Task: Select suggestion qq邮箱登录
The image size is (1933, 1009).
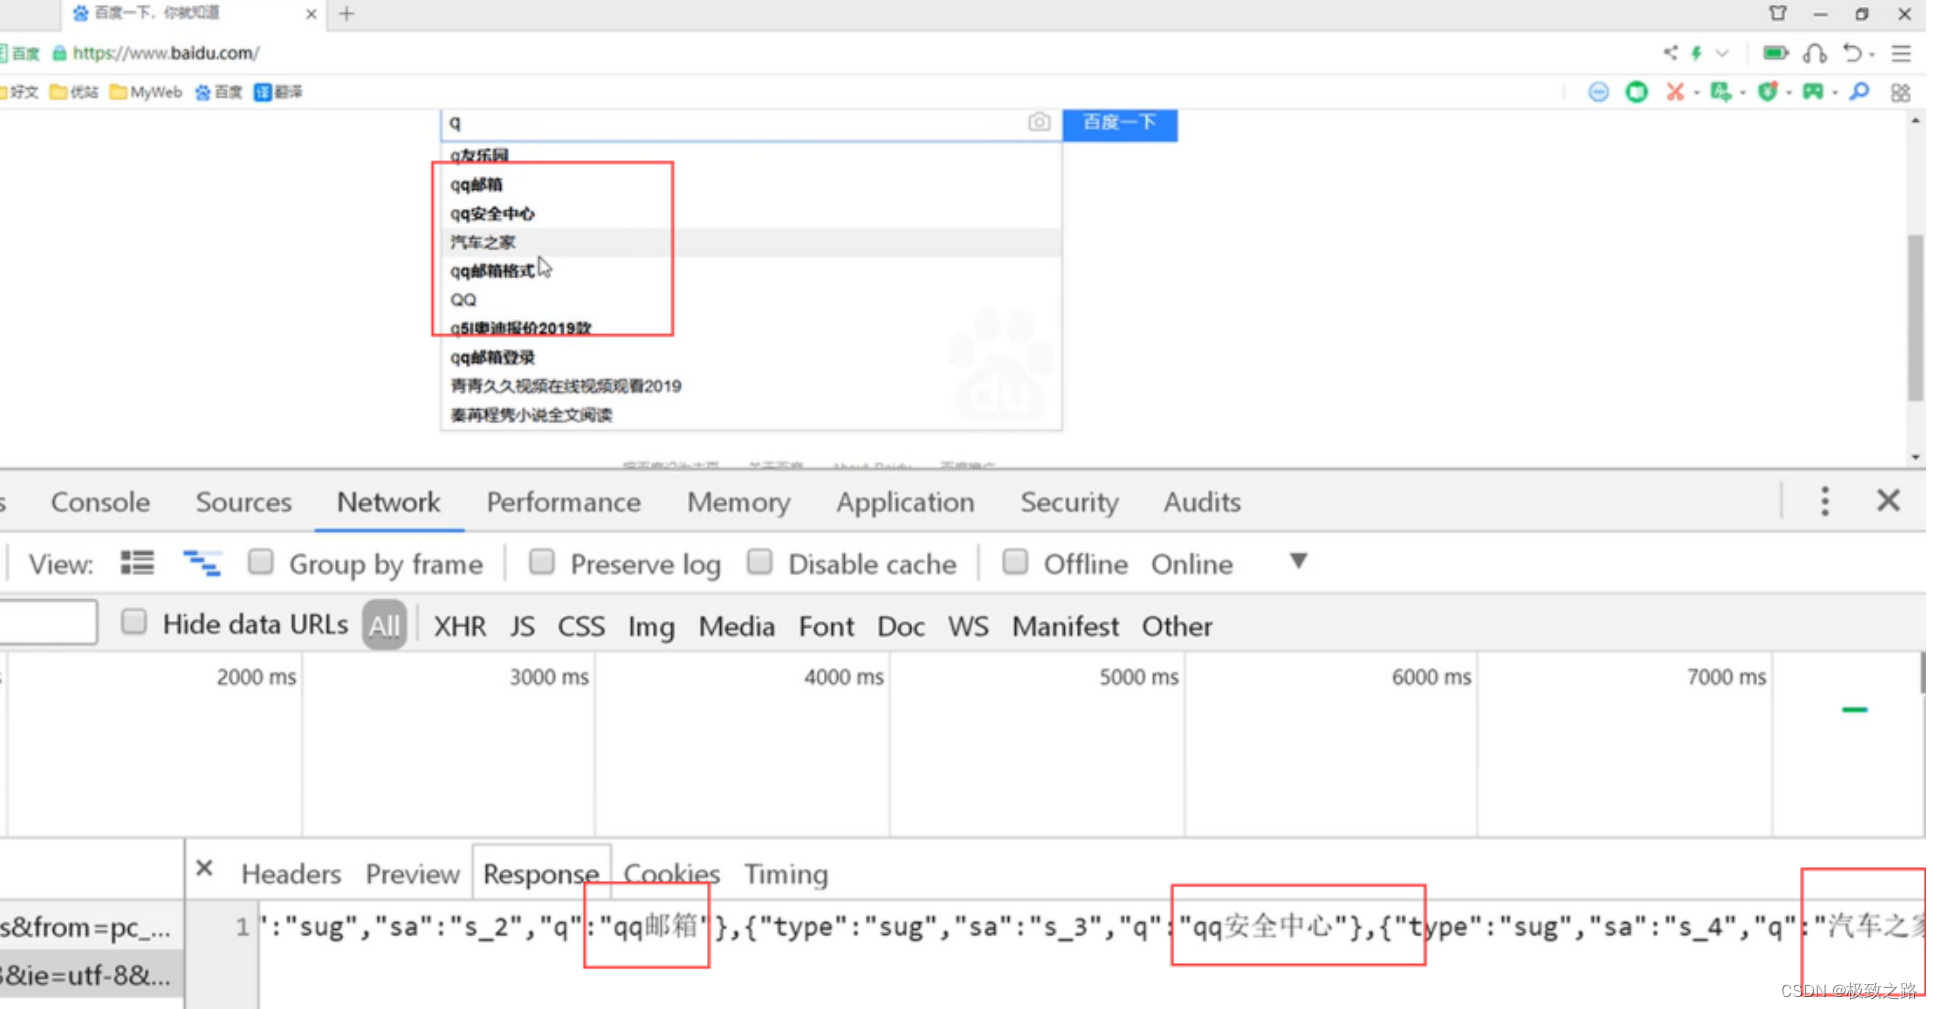Action: (x=751, y=358)
